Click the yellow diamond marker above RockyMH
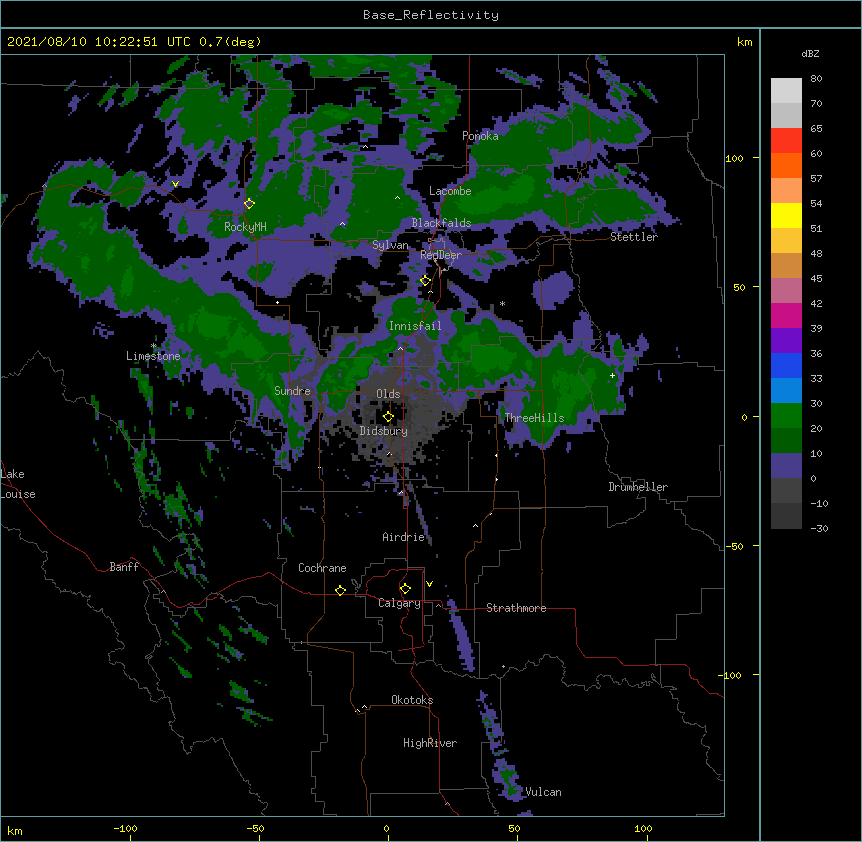862x842 pixels. point(249,203)
